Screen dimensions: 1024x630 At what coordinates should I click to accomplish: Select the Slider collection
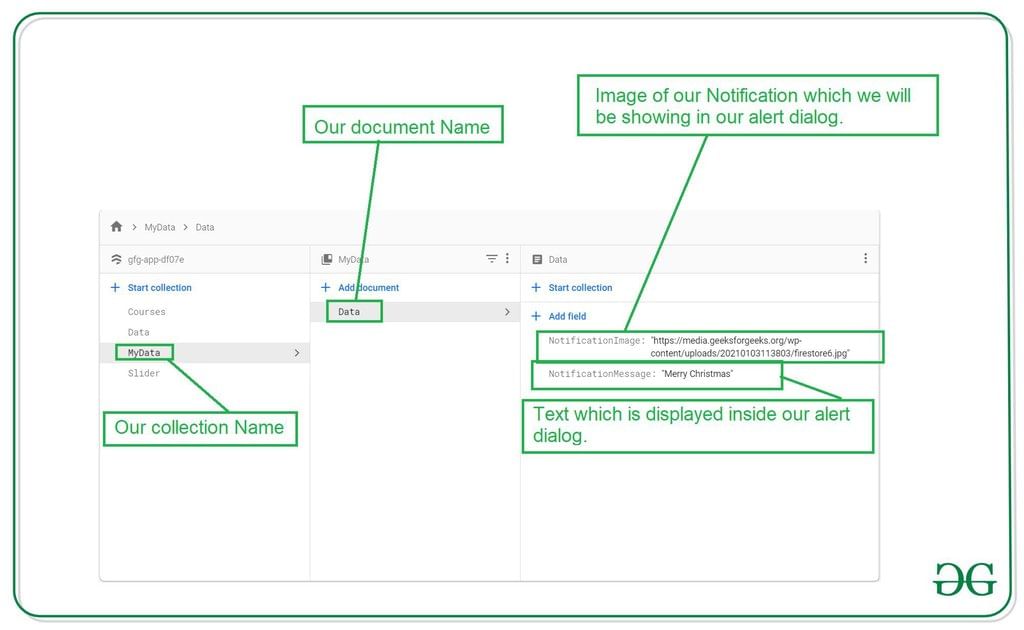pyautogui.click(x=142, y=371)
